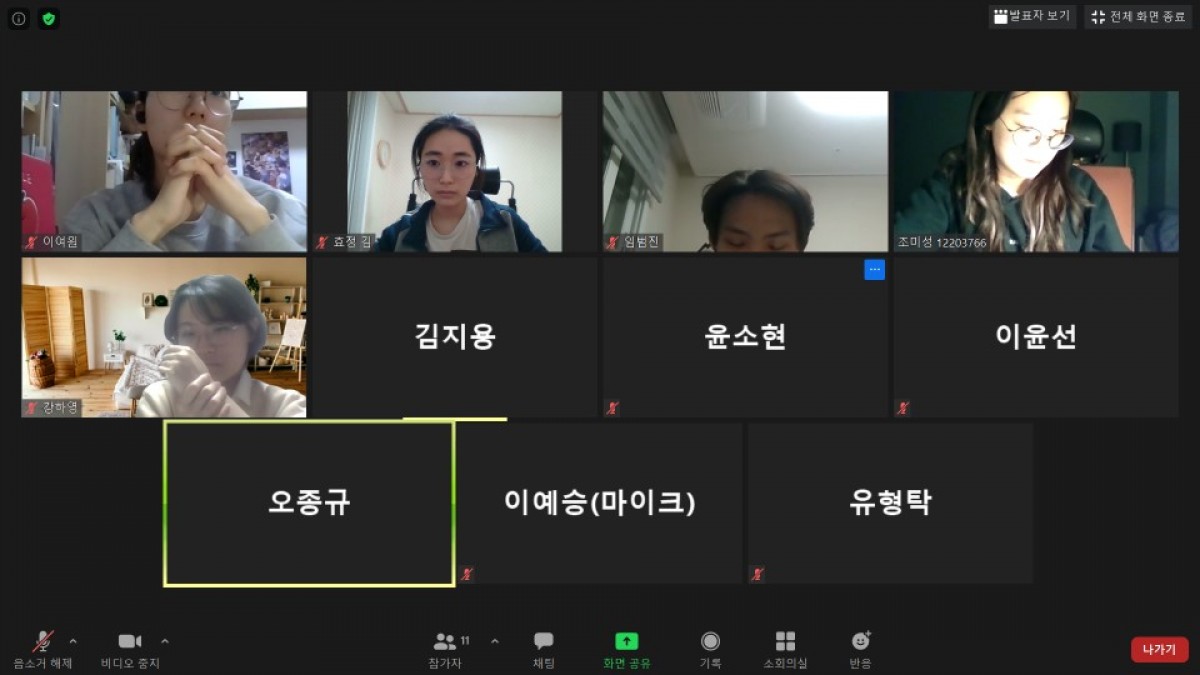
Task: Turn off camera with 비디오 중지
Action: (130, 648)
